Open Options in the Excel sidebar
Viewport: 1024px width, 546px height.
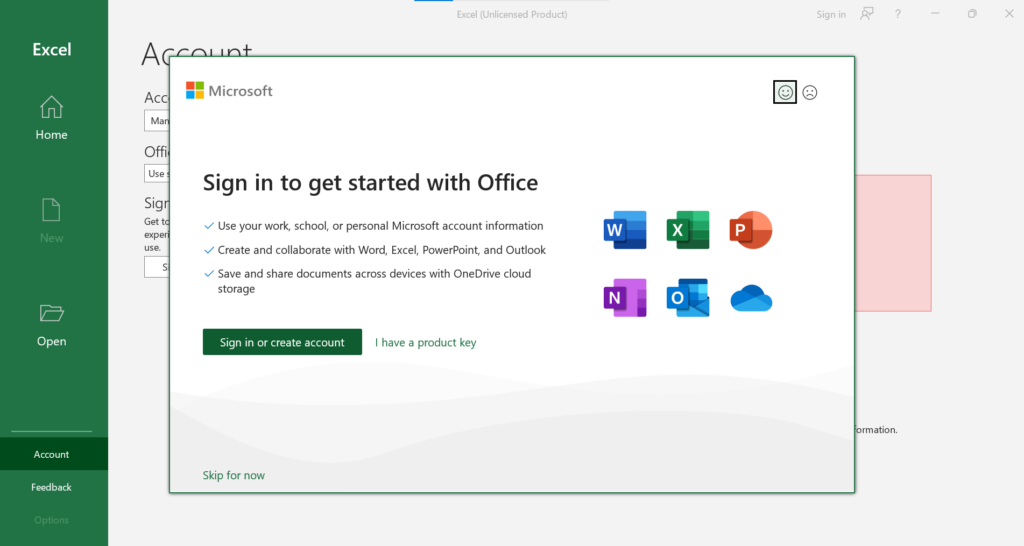[54, 521]
